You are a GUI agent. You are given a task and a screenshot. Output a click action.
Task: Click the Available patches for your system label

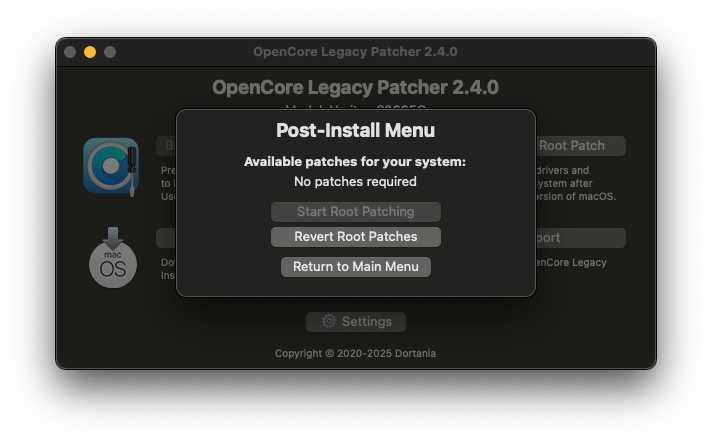click(x=355, y=162)
